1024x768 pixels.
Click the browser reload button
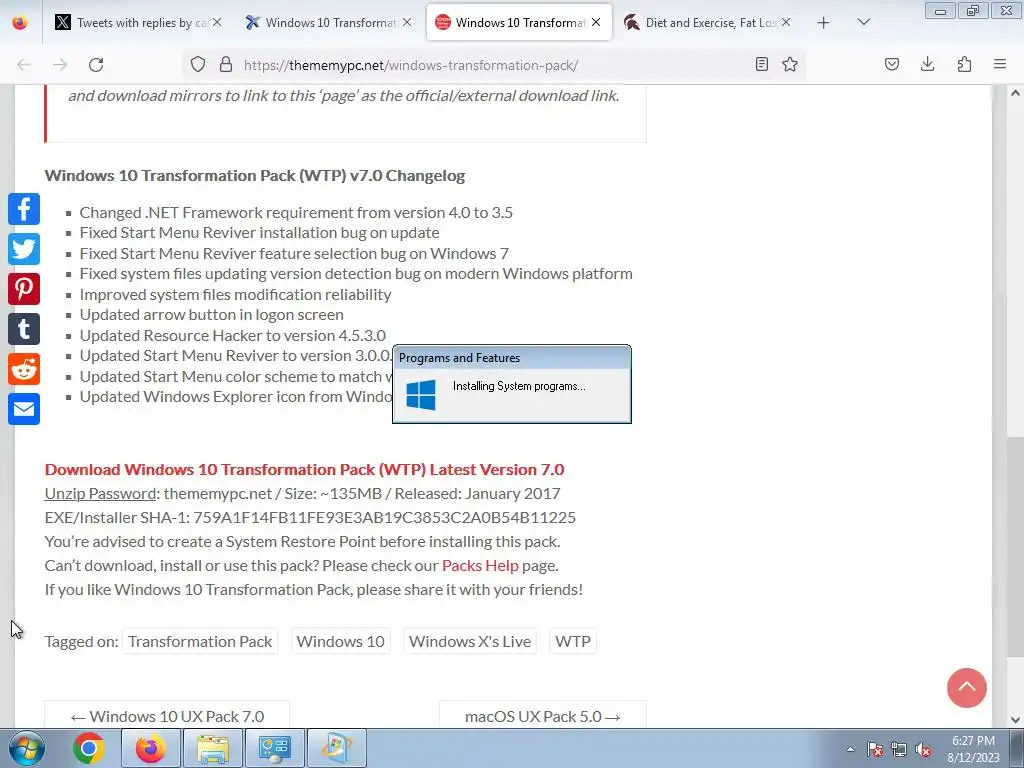(96, 65)
